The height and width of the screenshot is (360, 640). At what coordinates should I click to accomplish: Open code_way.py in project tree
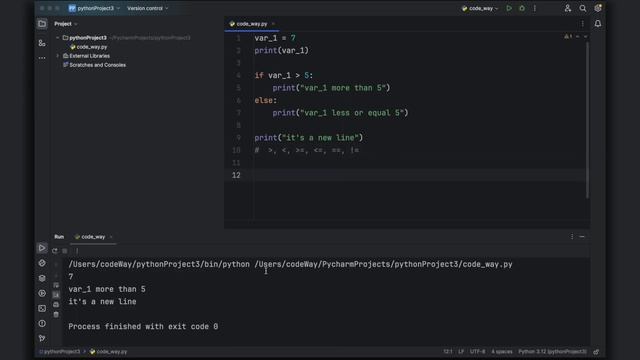click(89, 47)
